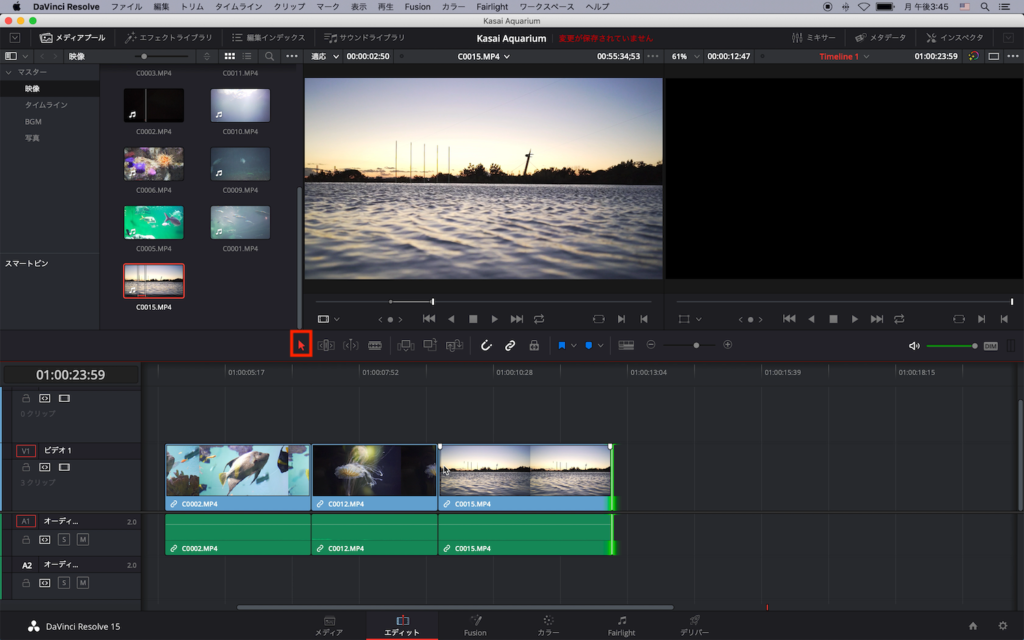Screen dimensions: 1024x640
Task: Select the Blade Edit Mode tool
Action: tap(375, 345)
